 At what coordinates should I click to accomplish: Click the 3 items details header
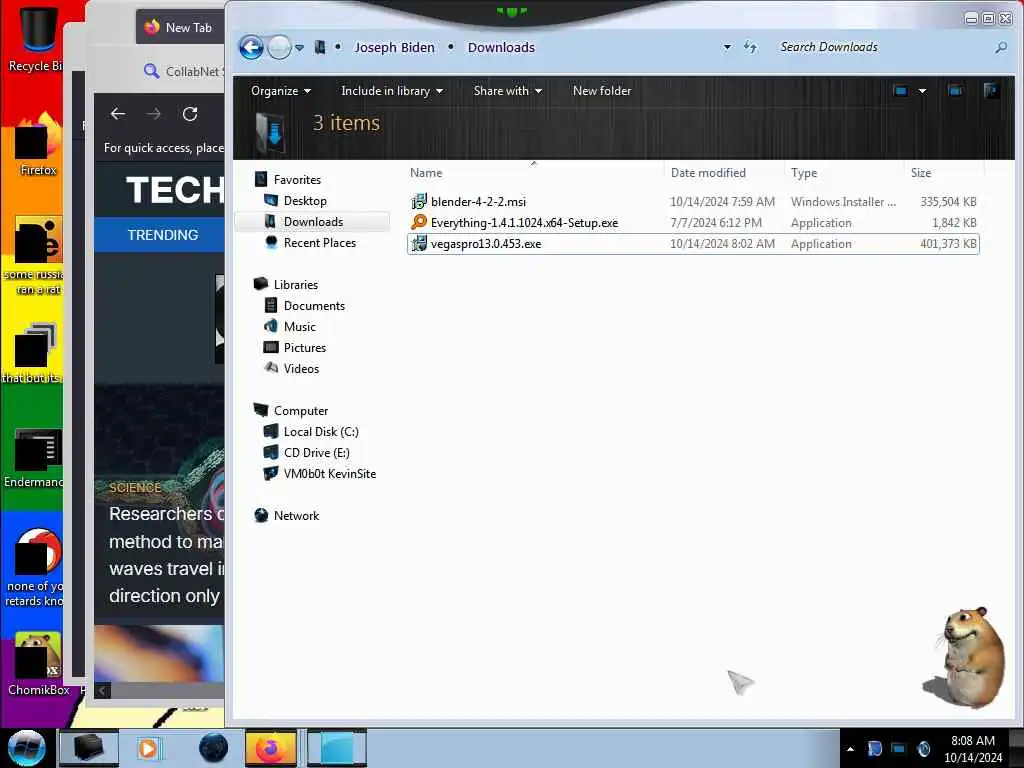tap(346, 123)
